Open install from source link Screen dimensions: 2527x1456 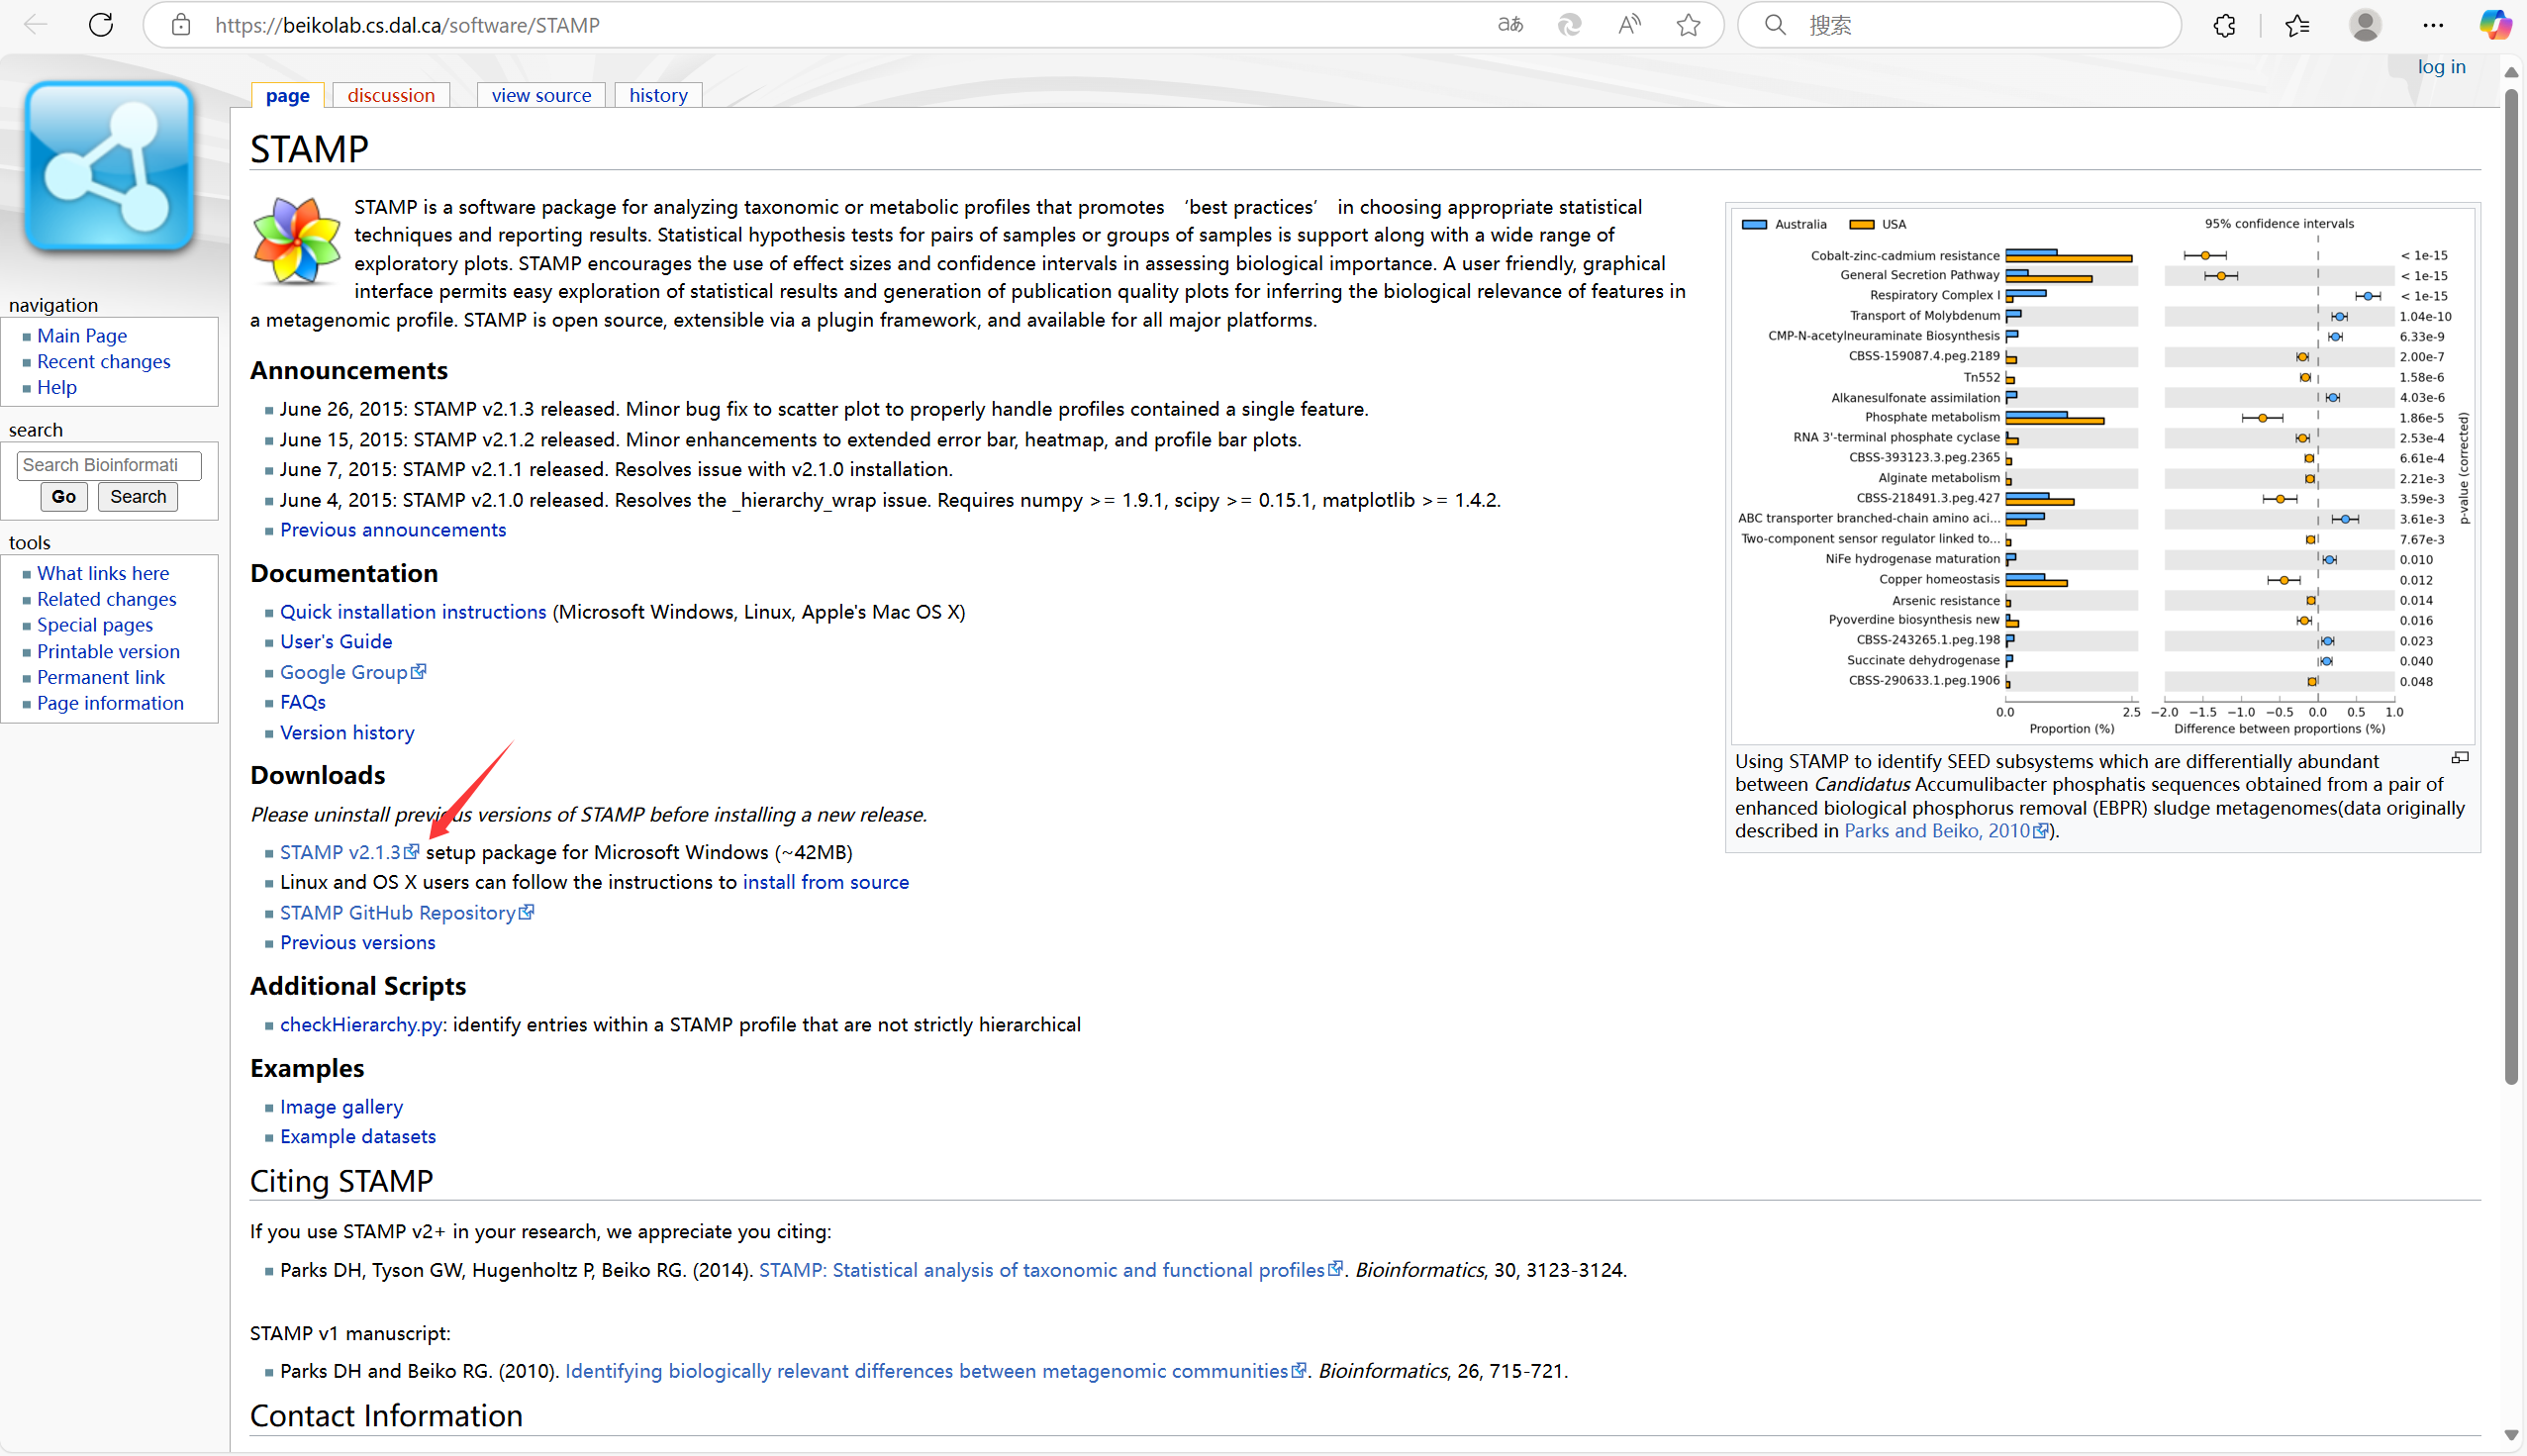tap(826, 883)
